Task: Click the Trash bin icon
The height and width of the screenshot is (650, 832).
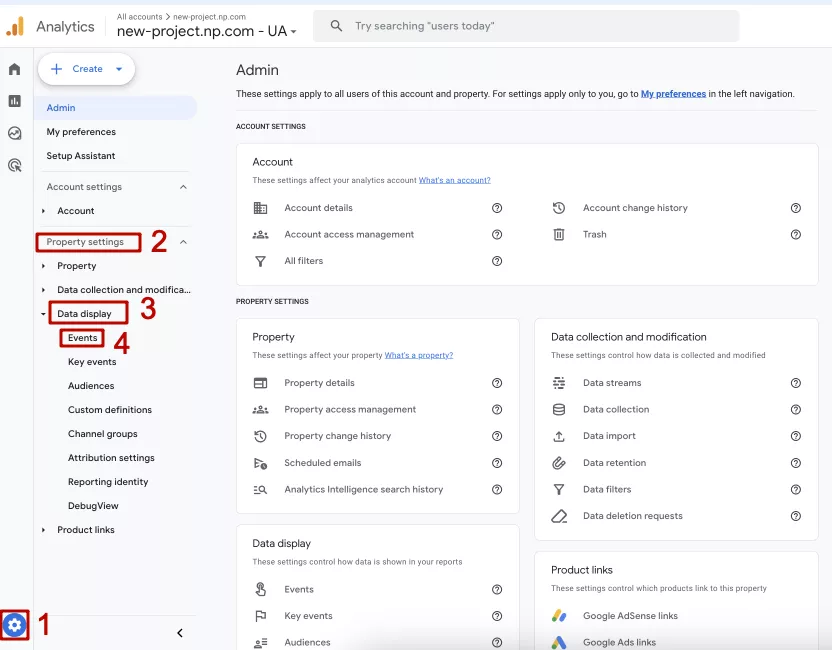Action: tap(559, 235)
